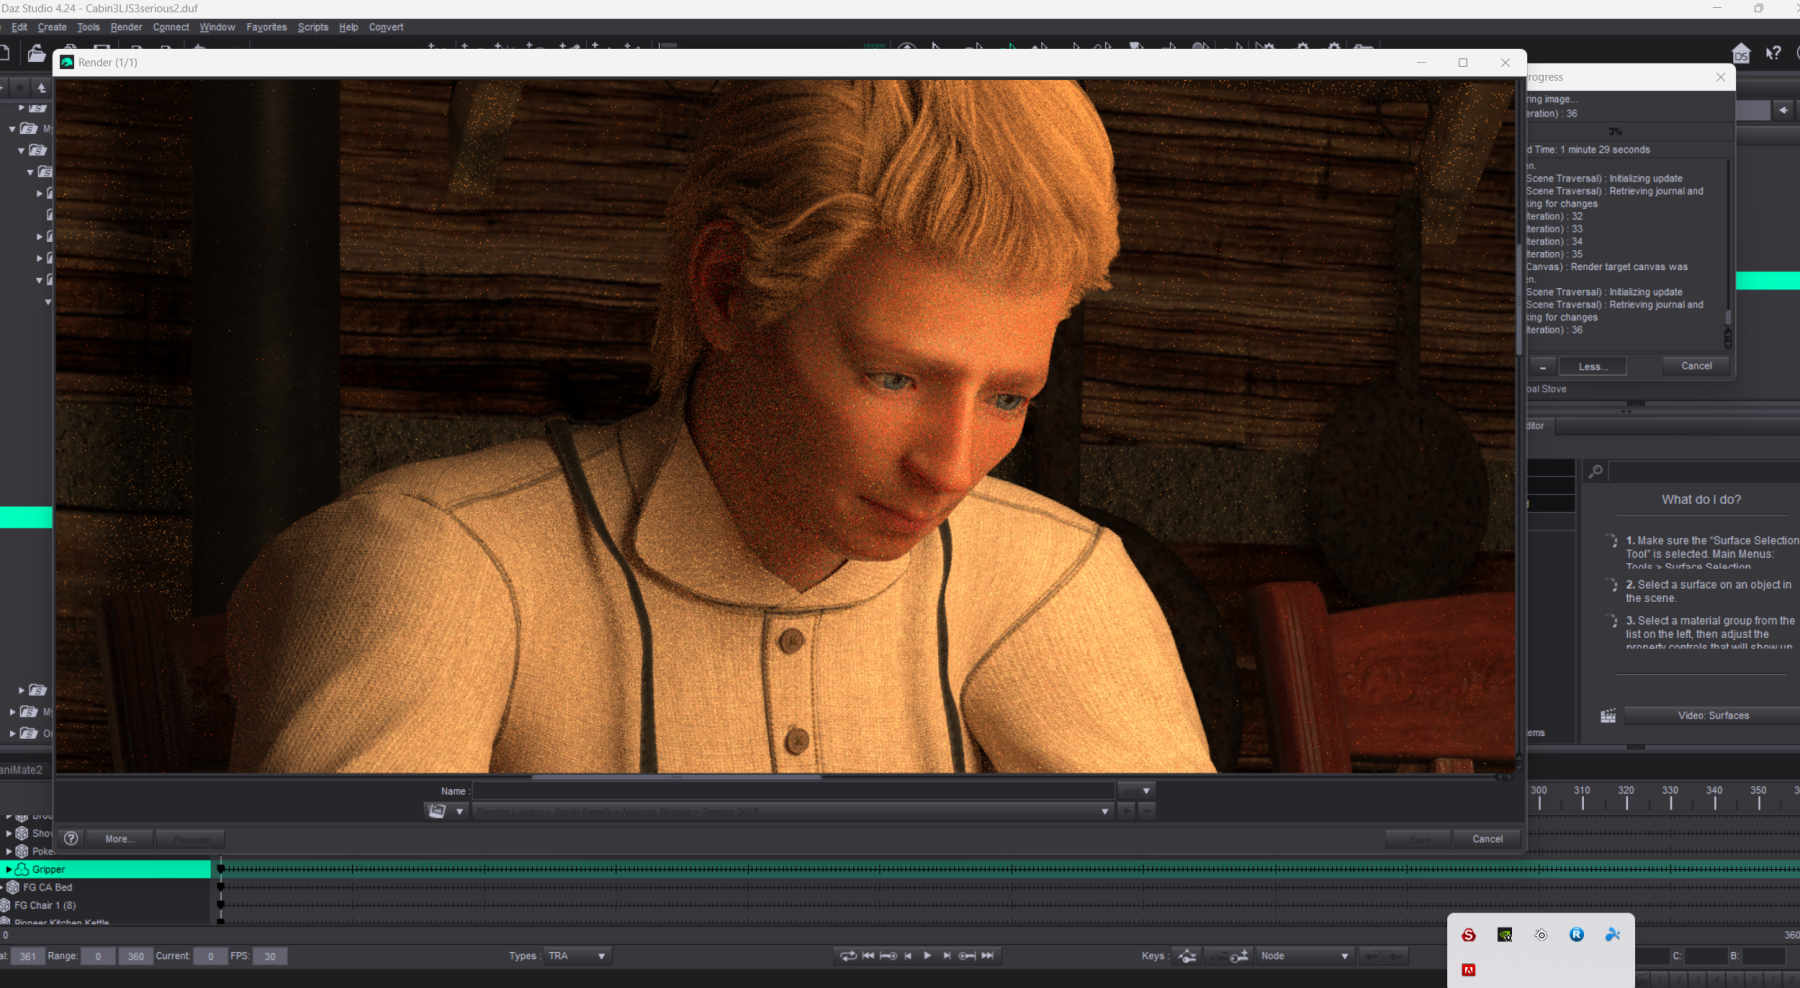This screenshot has height=988, width=1800.
Task: Click the render Name input field
Action: (x=792, y=791)
